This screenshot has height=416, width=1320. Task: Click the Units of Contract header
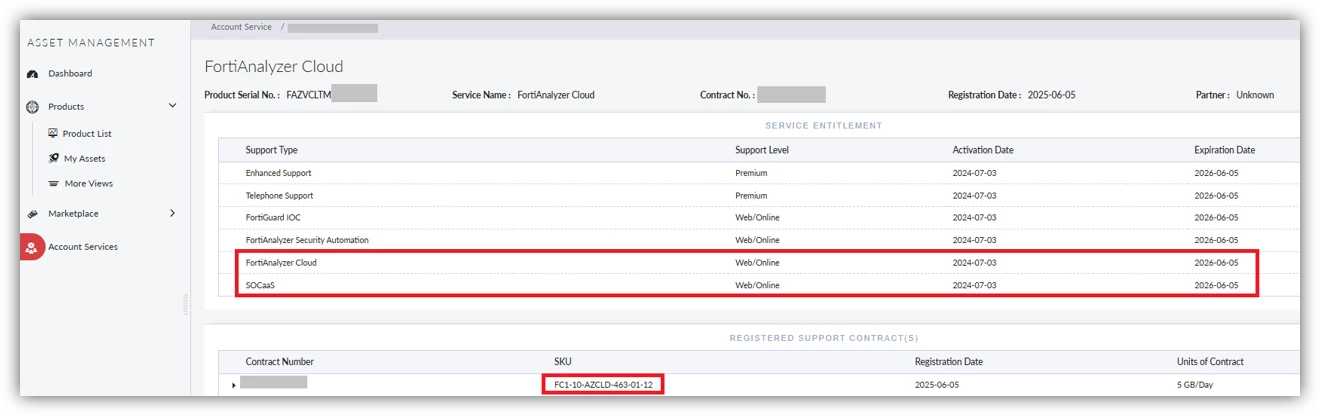pyautogui.click(x=1210, y=362)
